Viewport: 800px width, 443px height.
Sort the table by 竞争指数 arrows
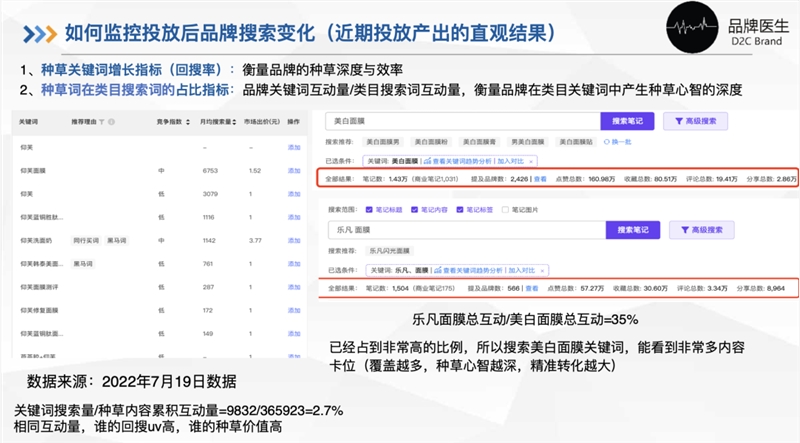coord(188,122)
